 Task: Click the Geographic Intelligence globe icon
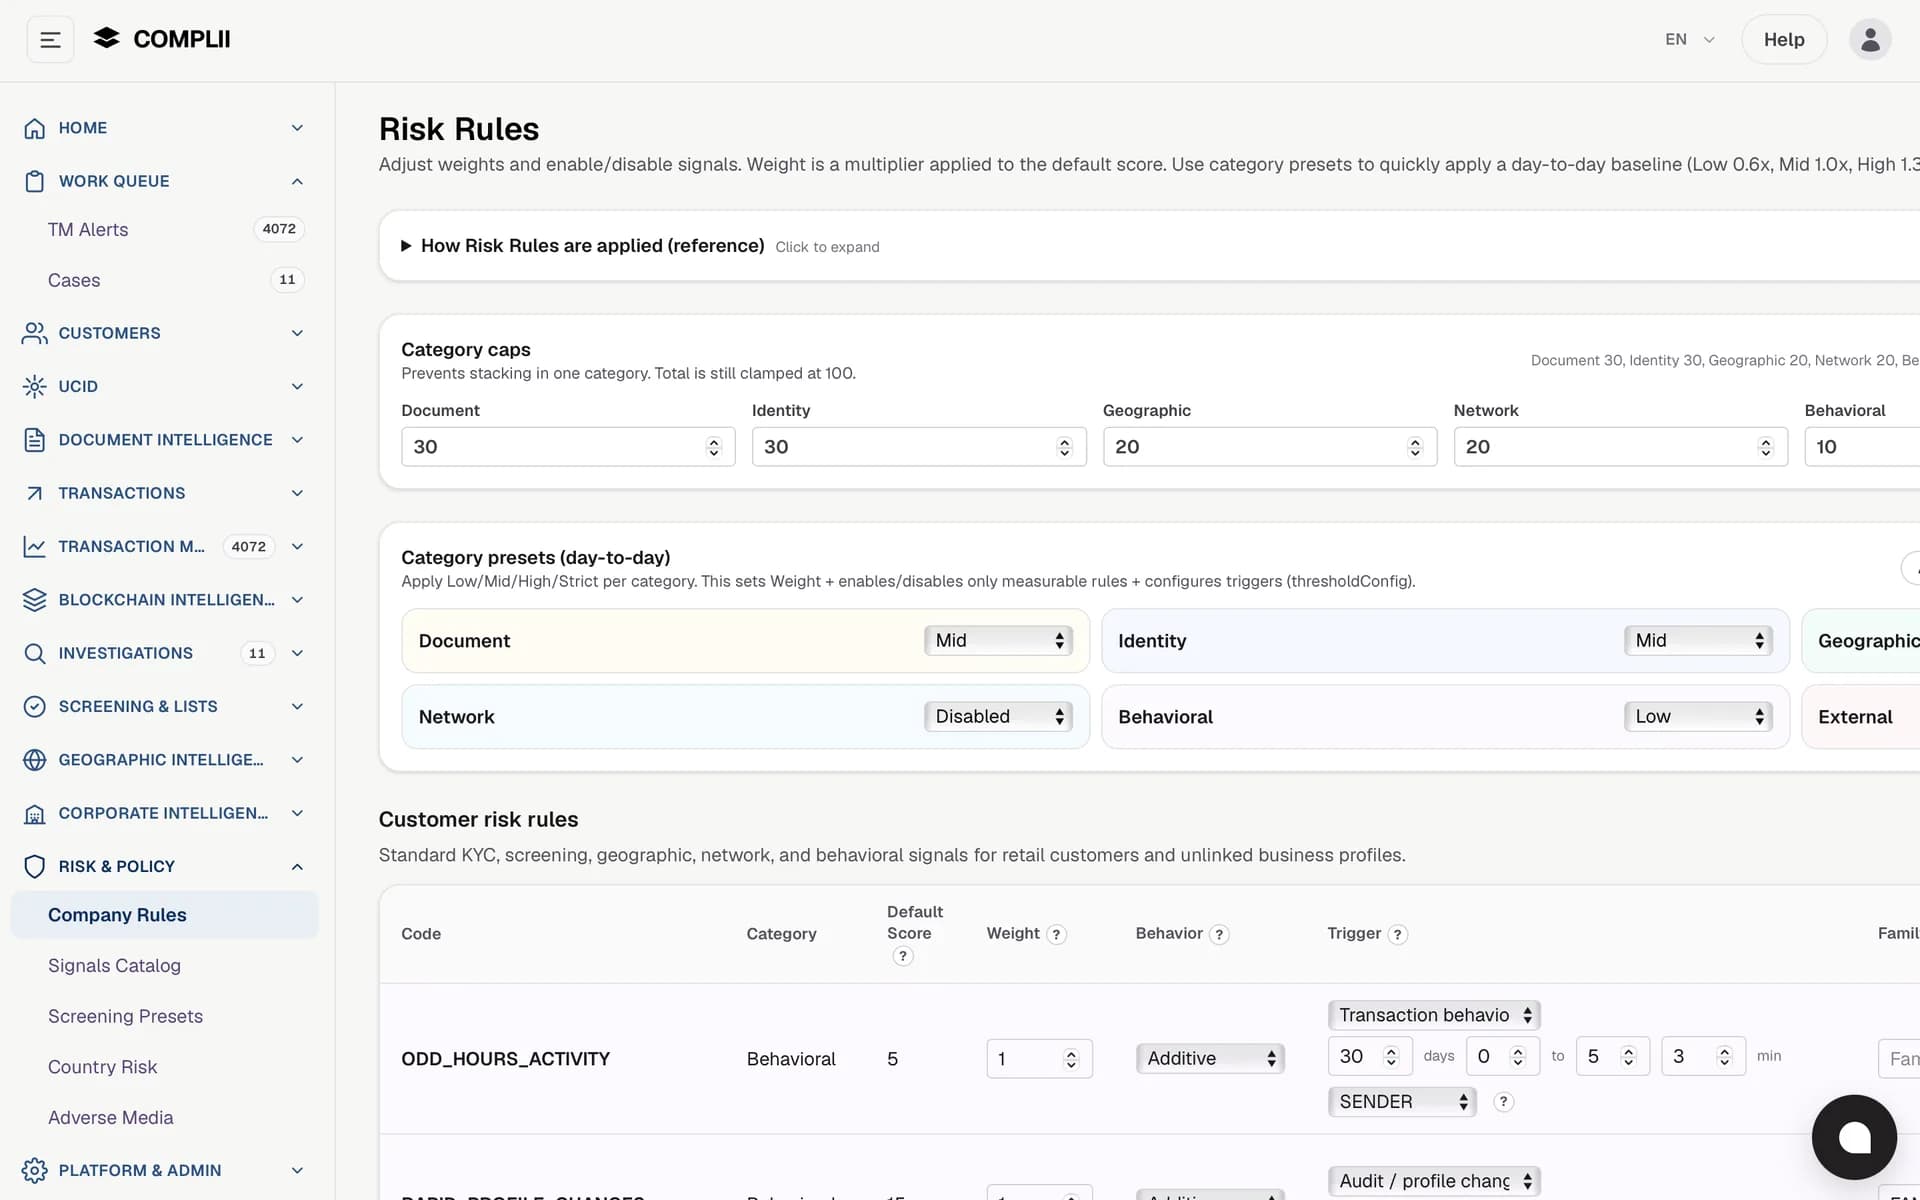pyautogui.click(x=35, y=760)
